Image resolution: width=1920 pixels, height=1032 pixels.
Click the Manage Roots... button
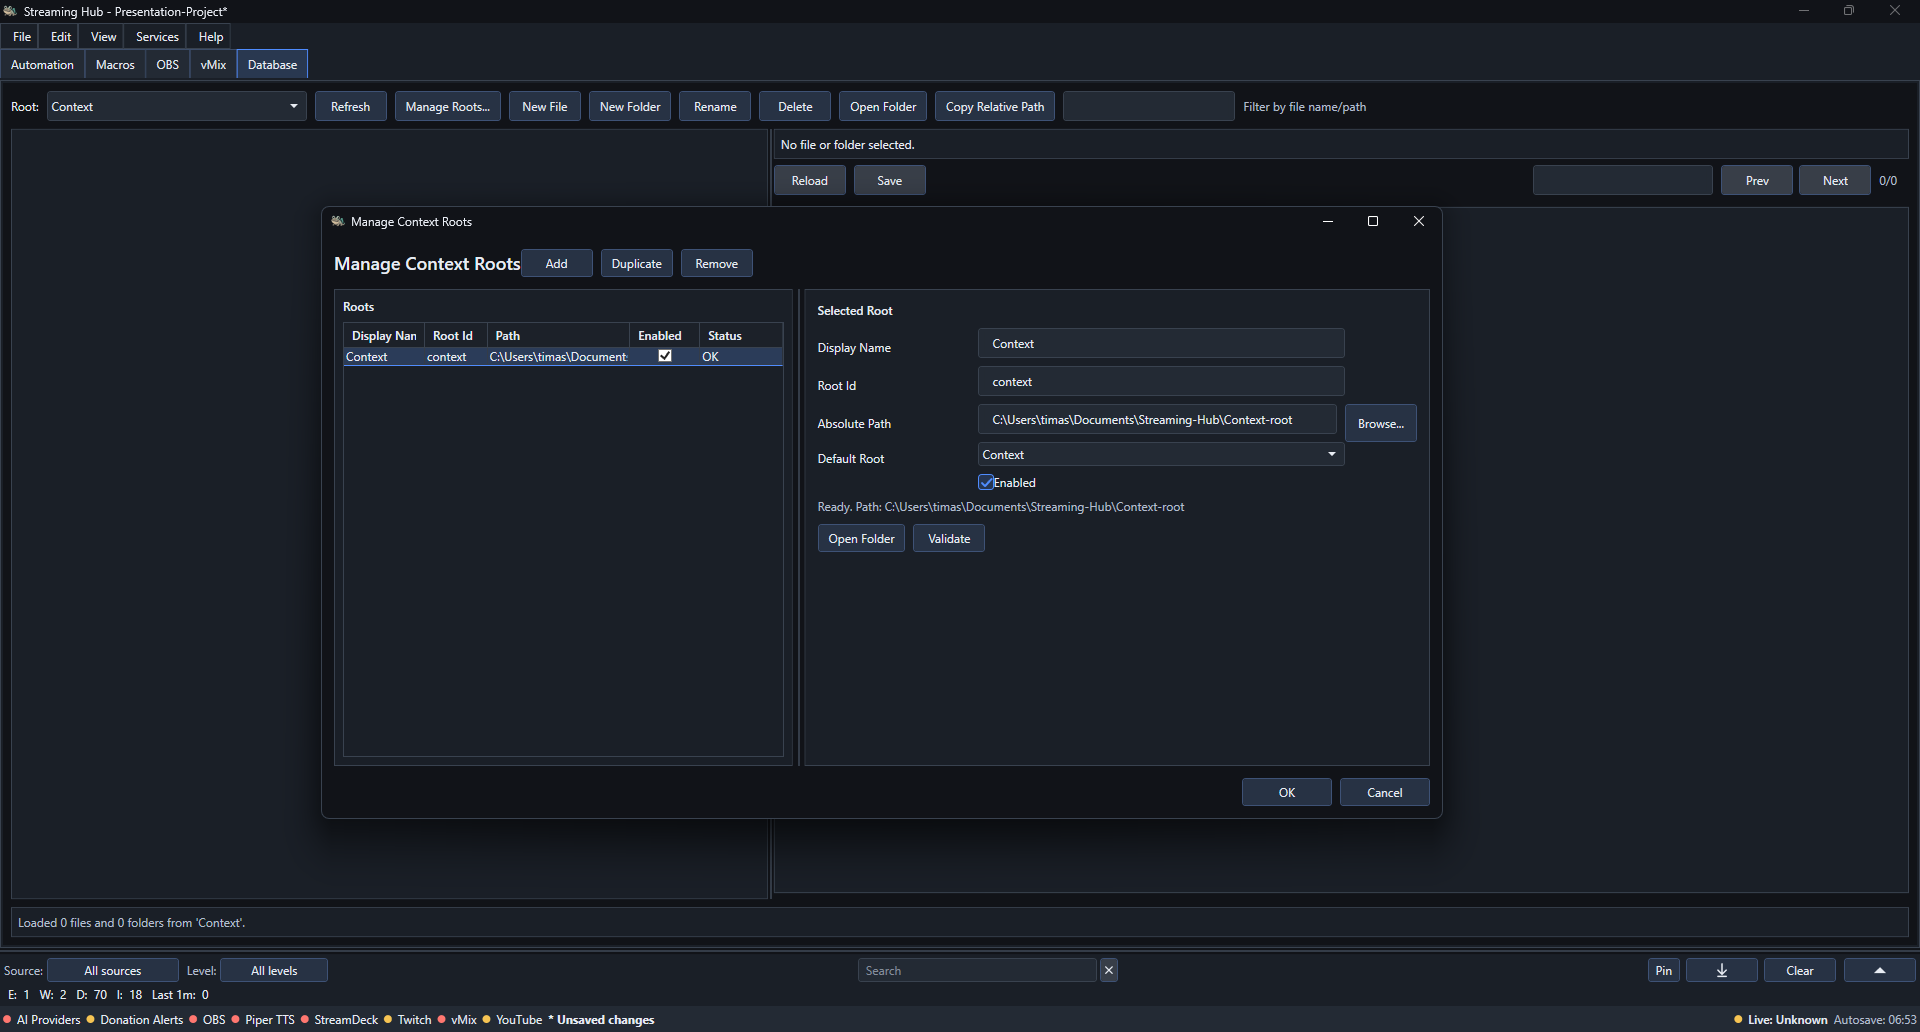(448, 106)
